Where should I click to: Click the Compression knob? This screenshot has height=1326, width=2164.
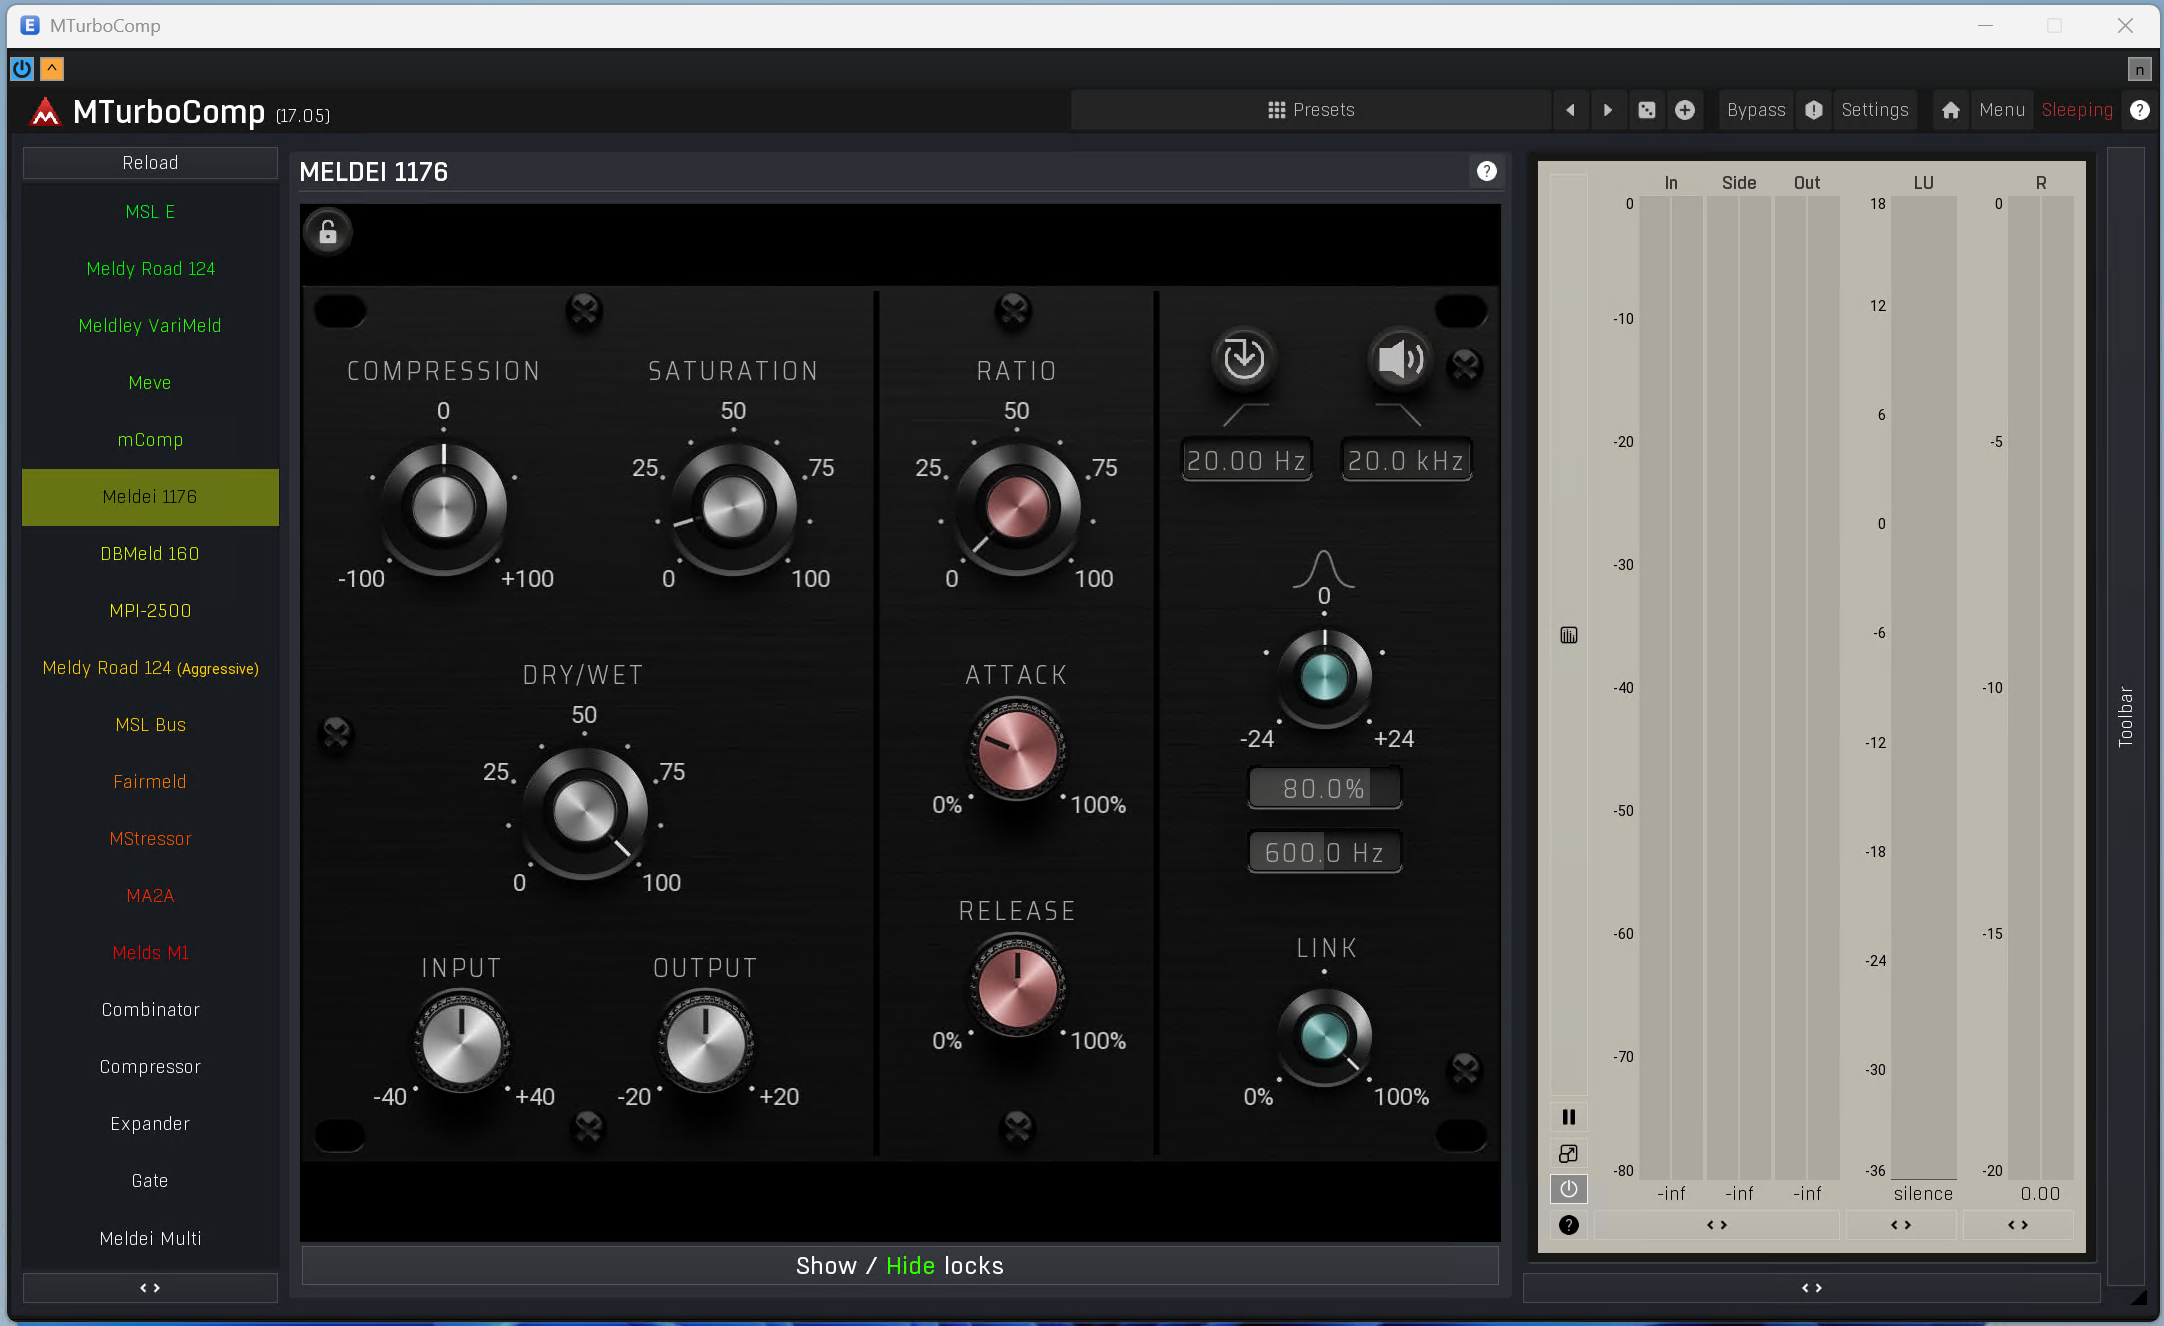pyautogui.click(x=444, y=508)
